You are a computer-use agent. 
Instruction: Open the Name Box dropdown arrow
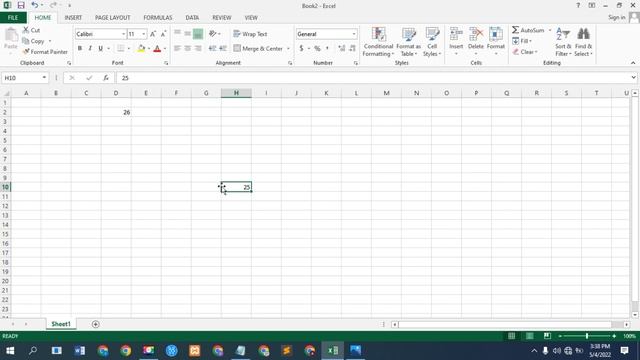[x=44, y=78]
